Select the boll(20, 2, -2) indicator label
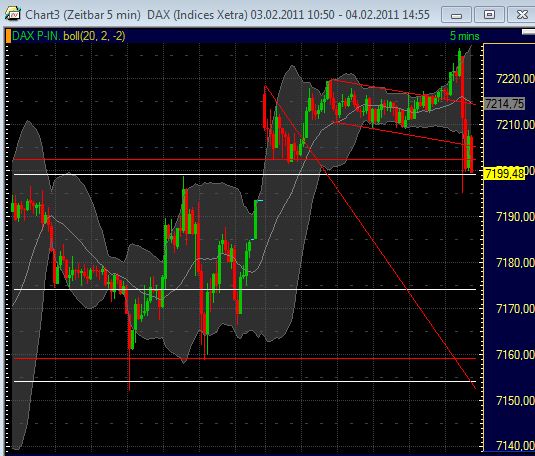 click(x=94, y=36)
